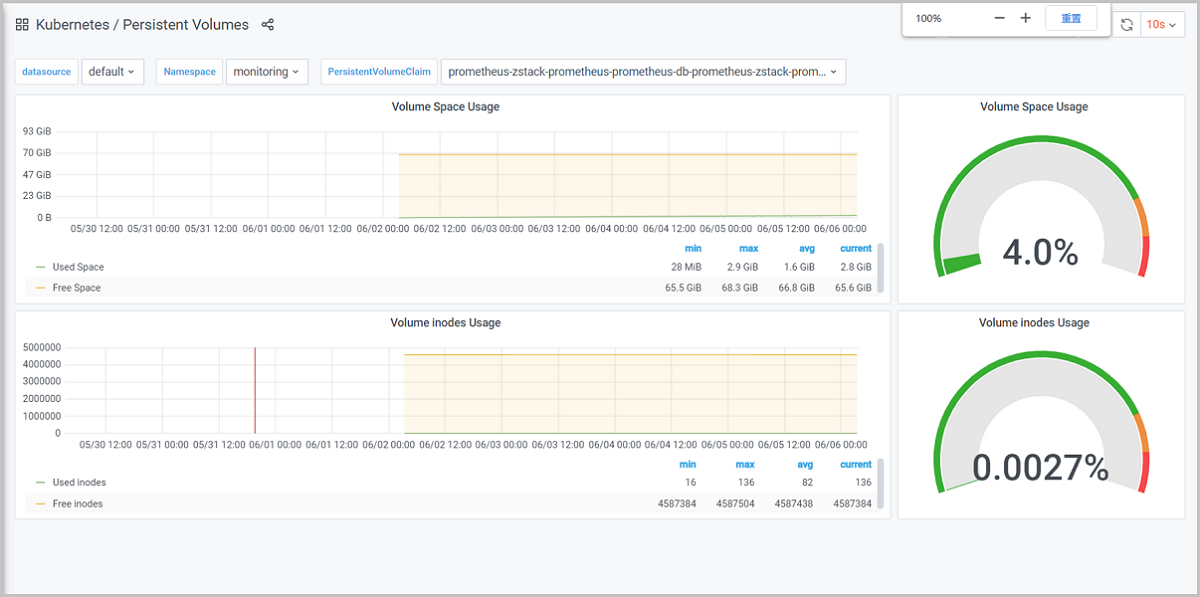The image size is (1200, 597).
Task: Toggle the Free inodes legend series
Action: 77,504
